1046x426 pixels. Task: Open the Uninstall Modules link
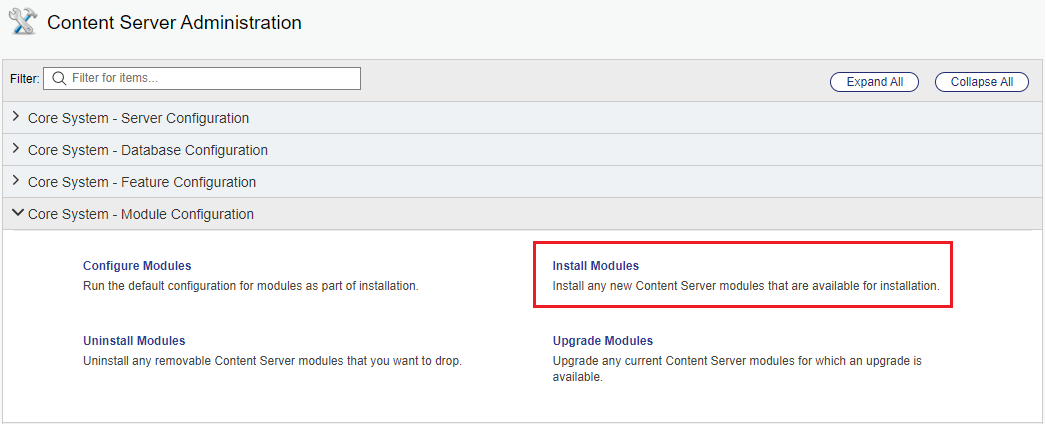point(134,341)
